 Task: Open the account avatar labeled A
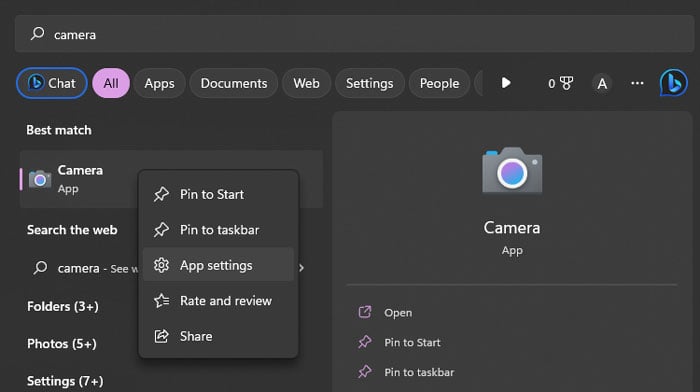602,83
